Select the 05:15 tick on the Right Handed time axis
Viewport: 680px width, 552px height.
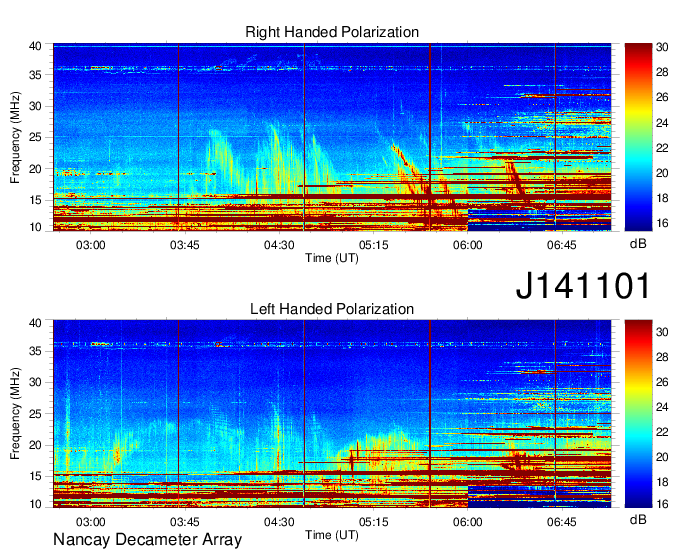coord(373,245)
